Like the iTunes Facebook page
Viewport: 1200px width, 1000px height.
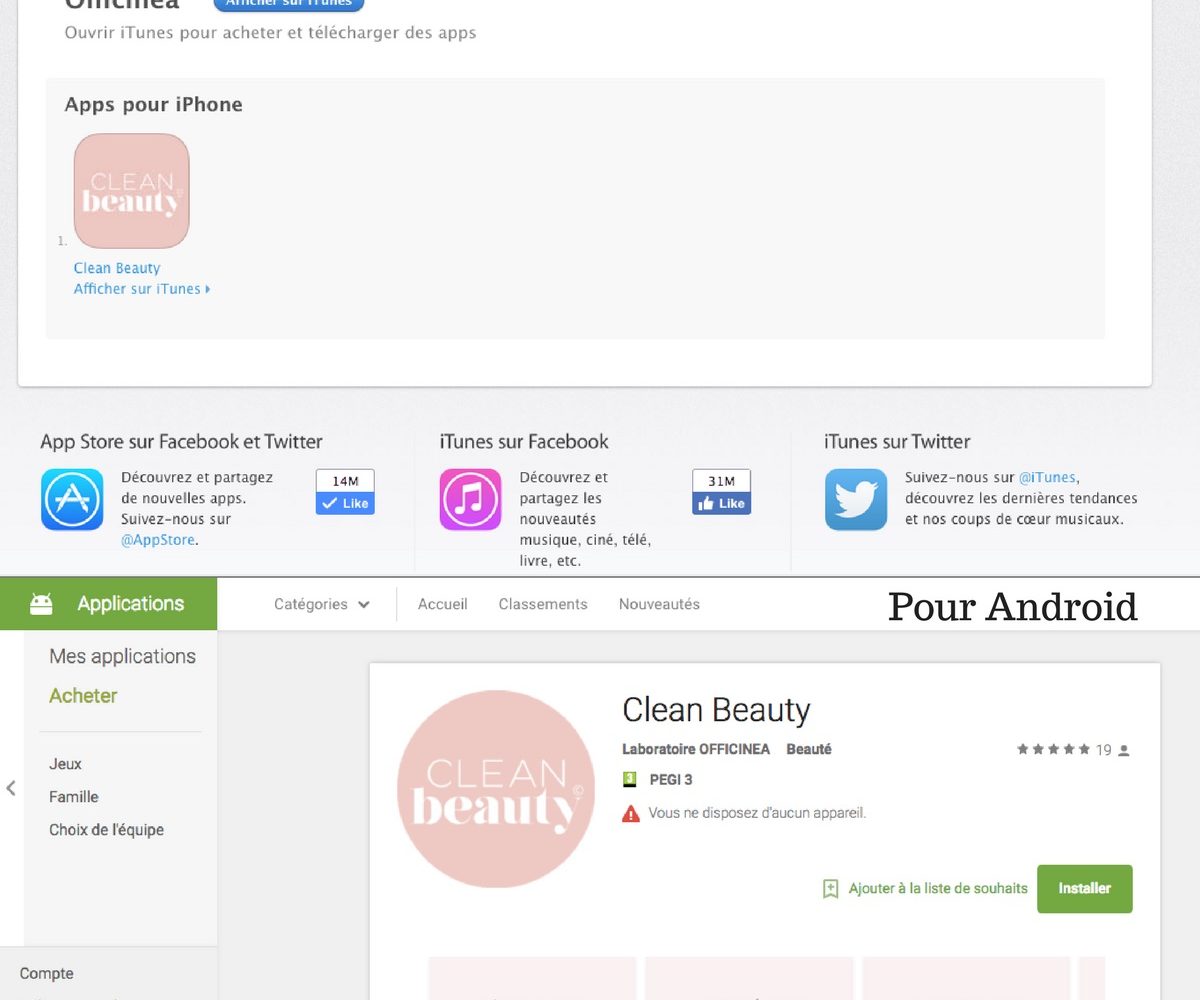click(x=721, y=504)
